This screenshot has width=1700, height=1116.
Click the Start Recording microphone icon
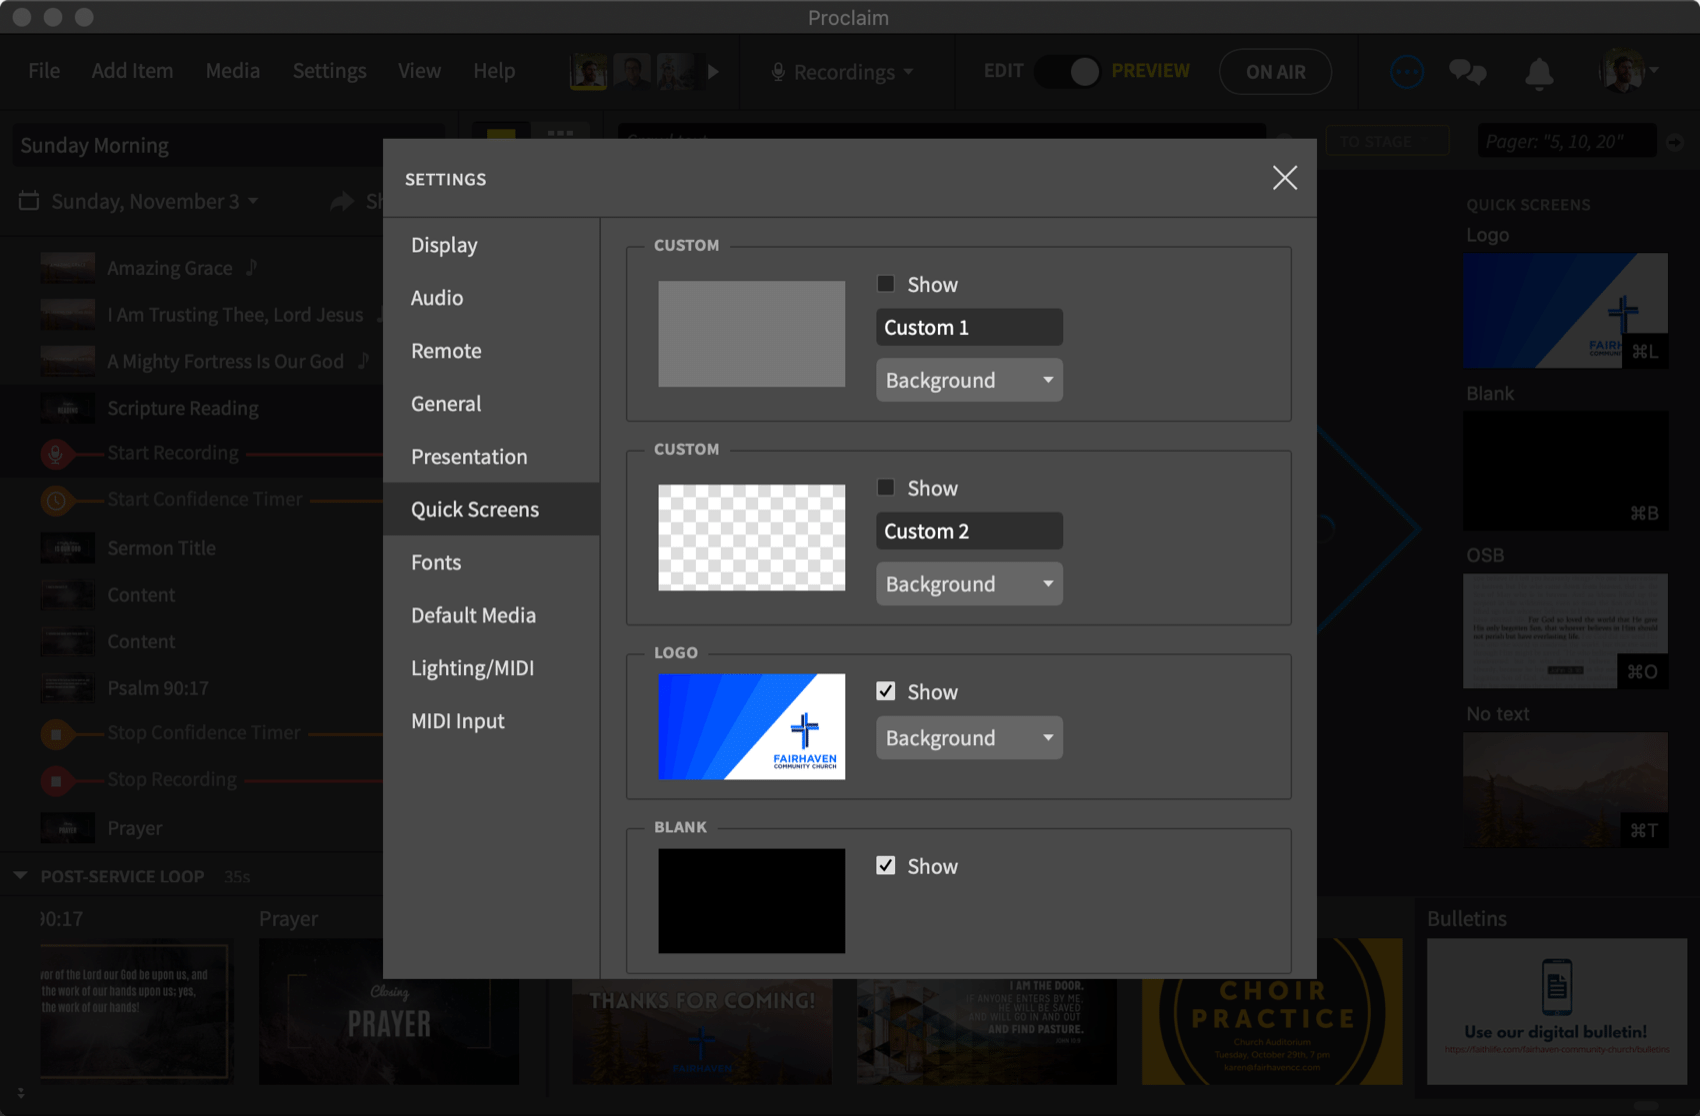pyautogui.click(x=56, y=454)
